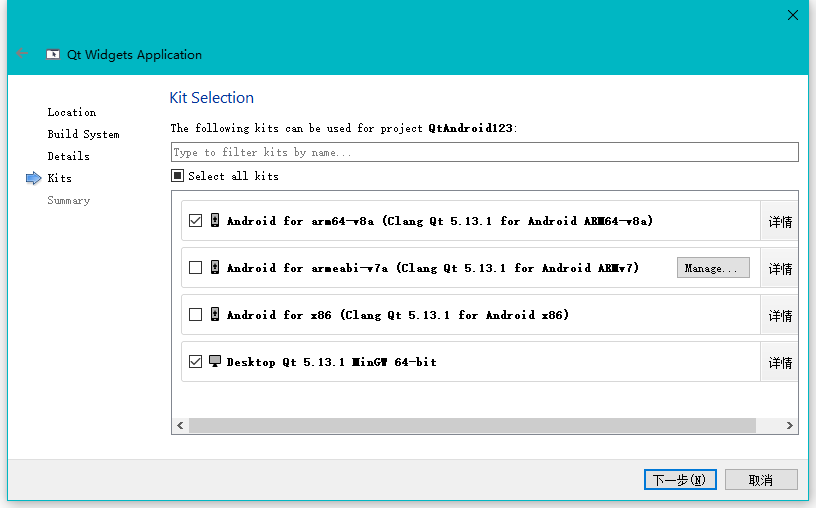Viewport: 816px width, 508px height.
Task: Click the horizontal scrollbar left arrow
Action: 180,425
